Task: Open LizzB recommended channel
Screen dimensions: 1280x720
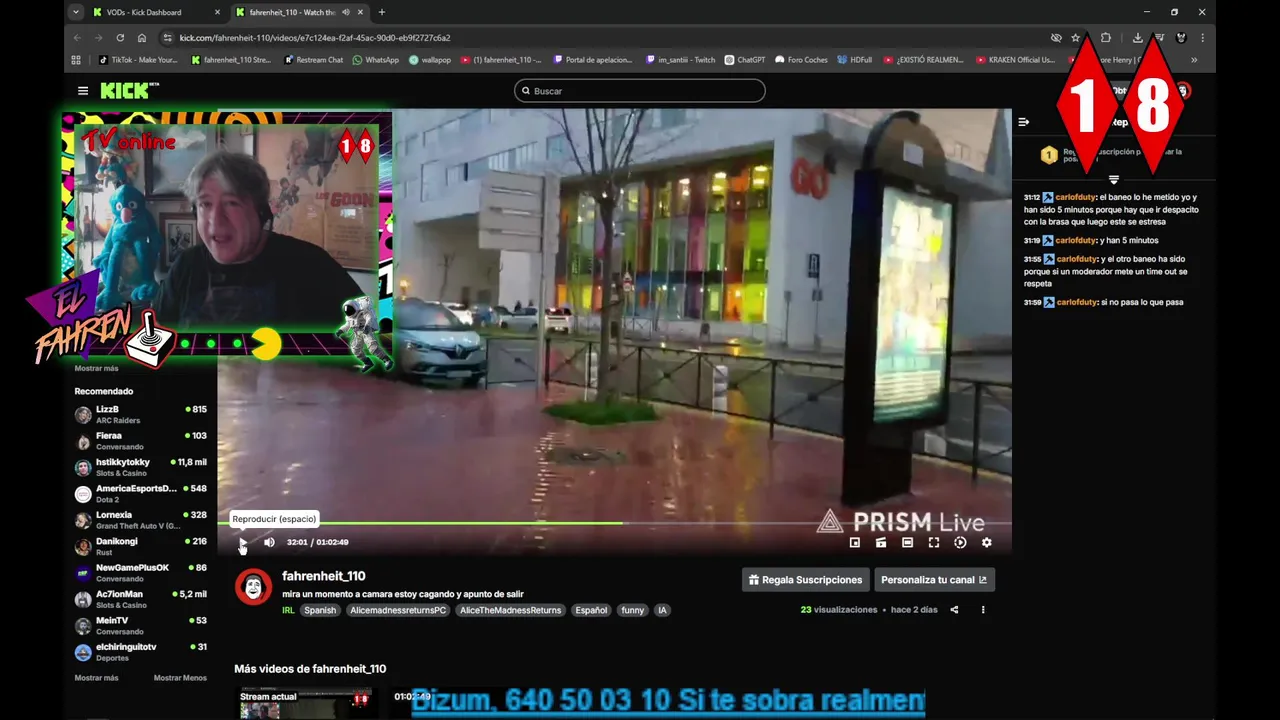Action: tap(141, 414)
